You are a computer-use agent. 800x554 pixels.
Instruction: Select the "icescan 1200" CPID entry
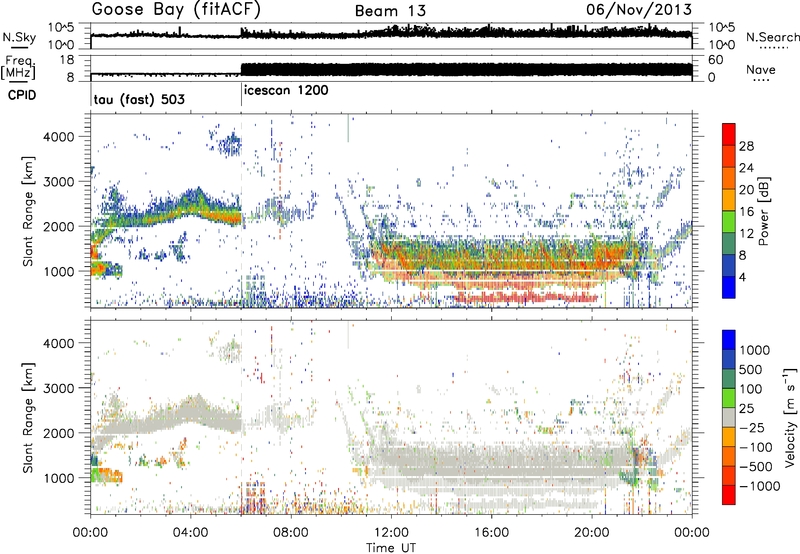click(x=286, y=91)
